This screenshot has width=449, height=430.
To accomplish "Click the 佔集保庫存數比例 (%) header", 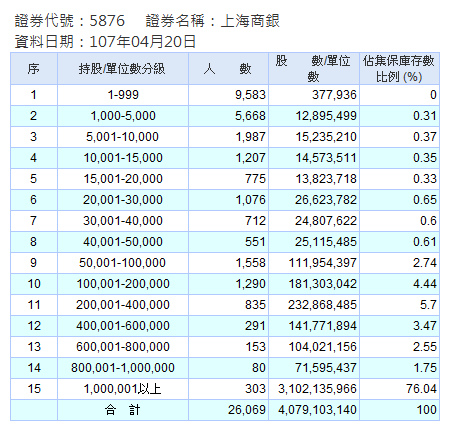I will pos(399,69).
